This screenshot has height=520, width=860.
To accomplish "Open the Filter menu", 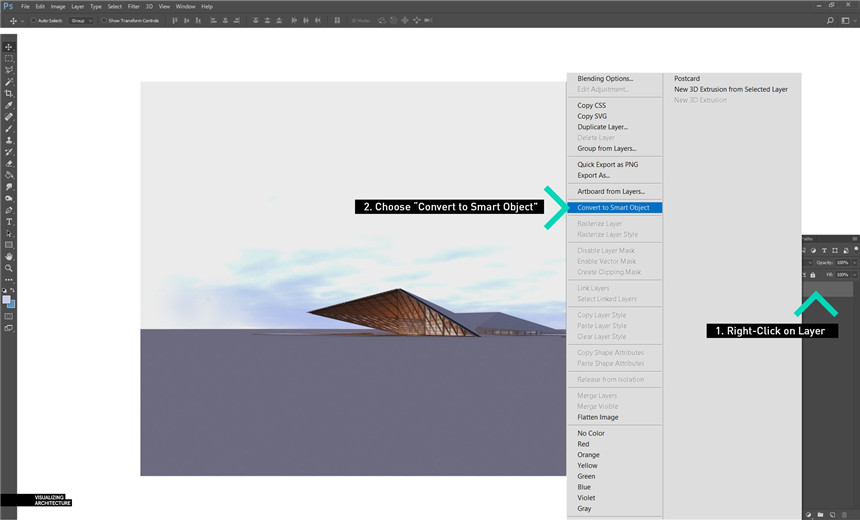I will [133, 6].
